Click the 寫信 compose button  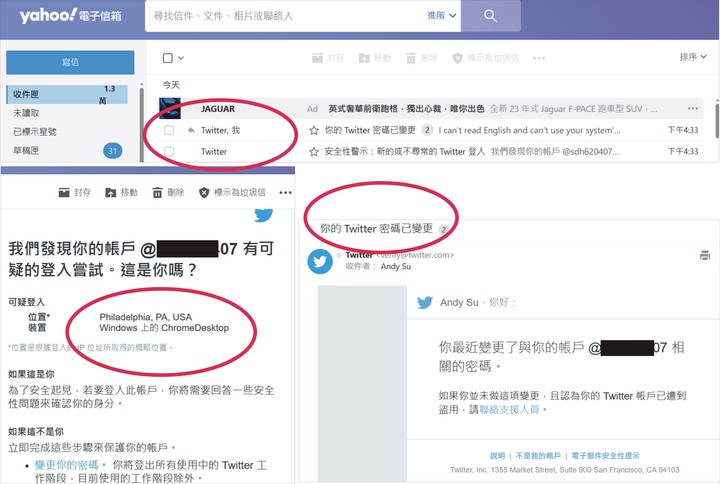tap(70, 62)
